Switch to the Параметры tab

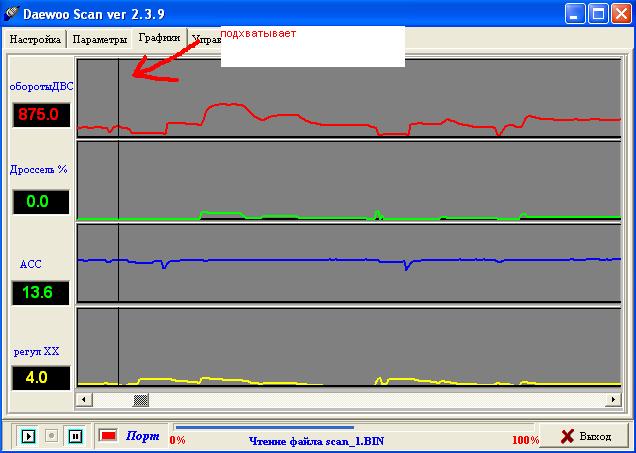[x=99, y=40]
